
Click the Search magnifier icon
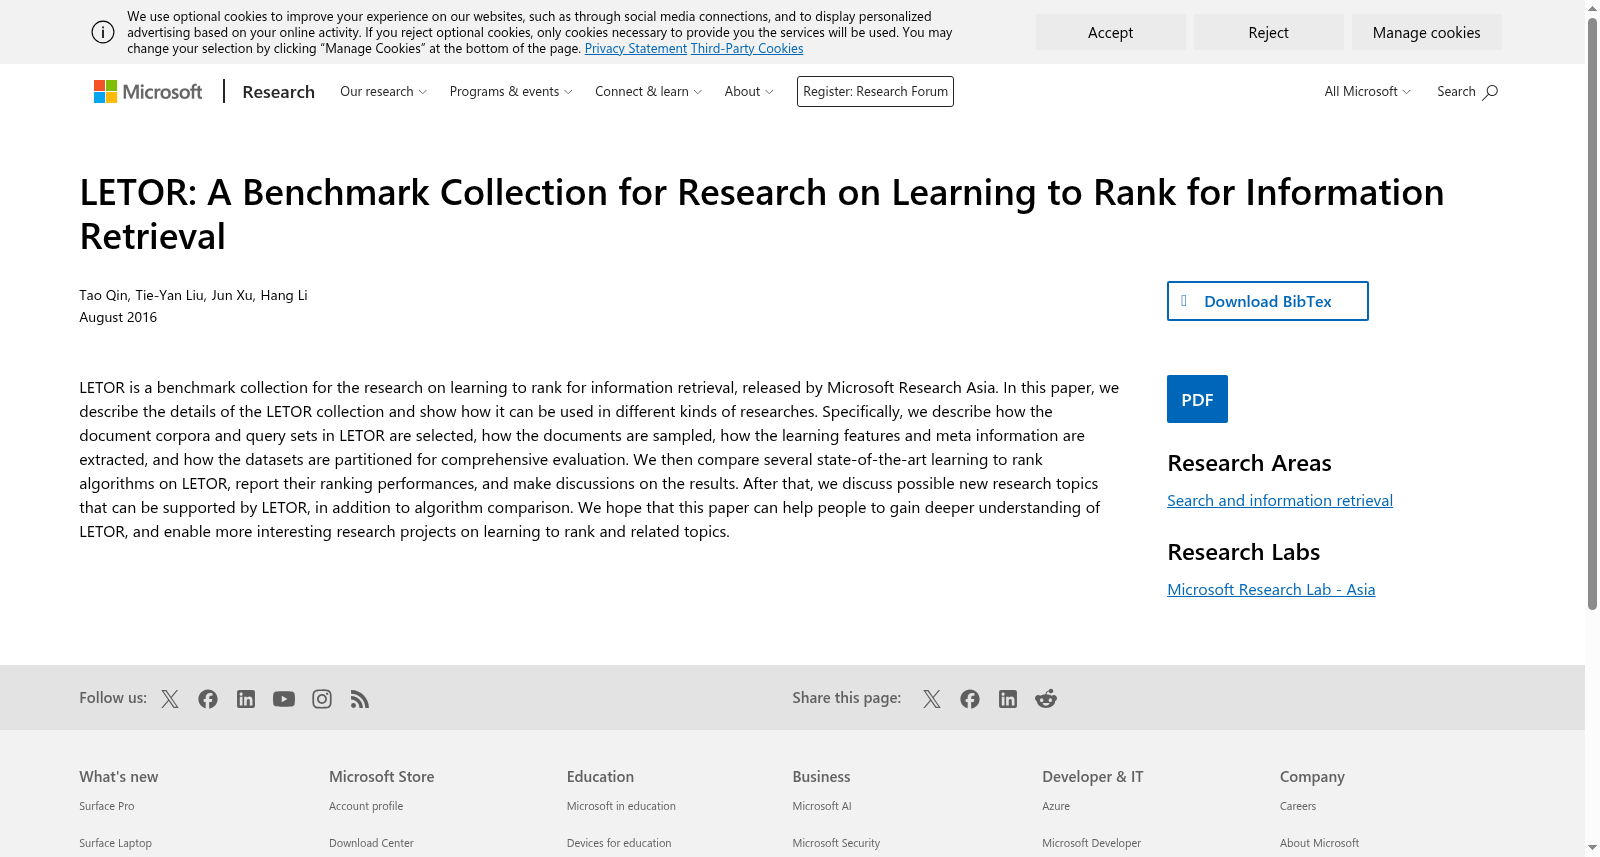click(x=1490, y=92)
